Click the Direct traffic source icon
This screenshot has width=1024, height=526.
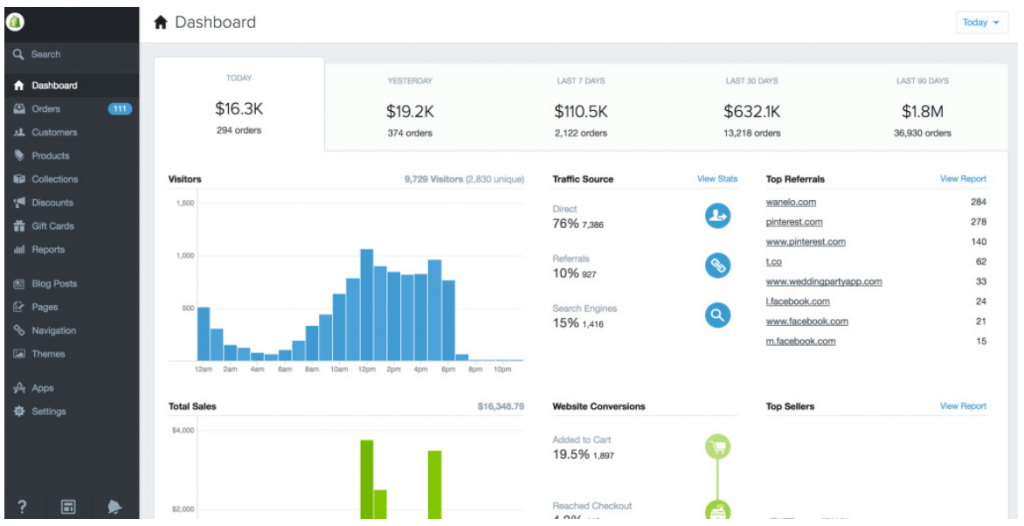pos(717,214)
